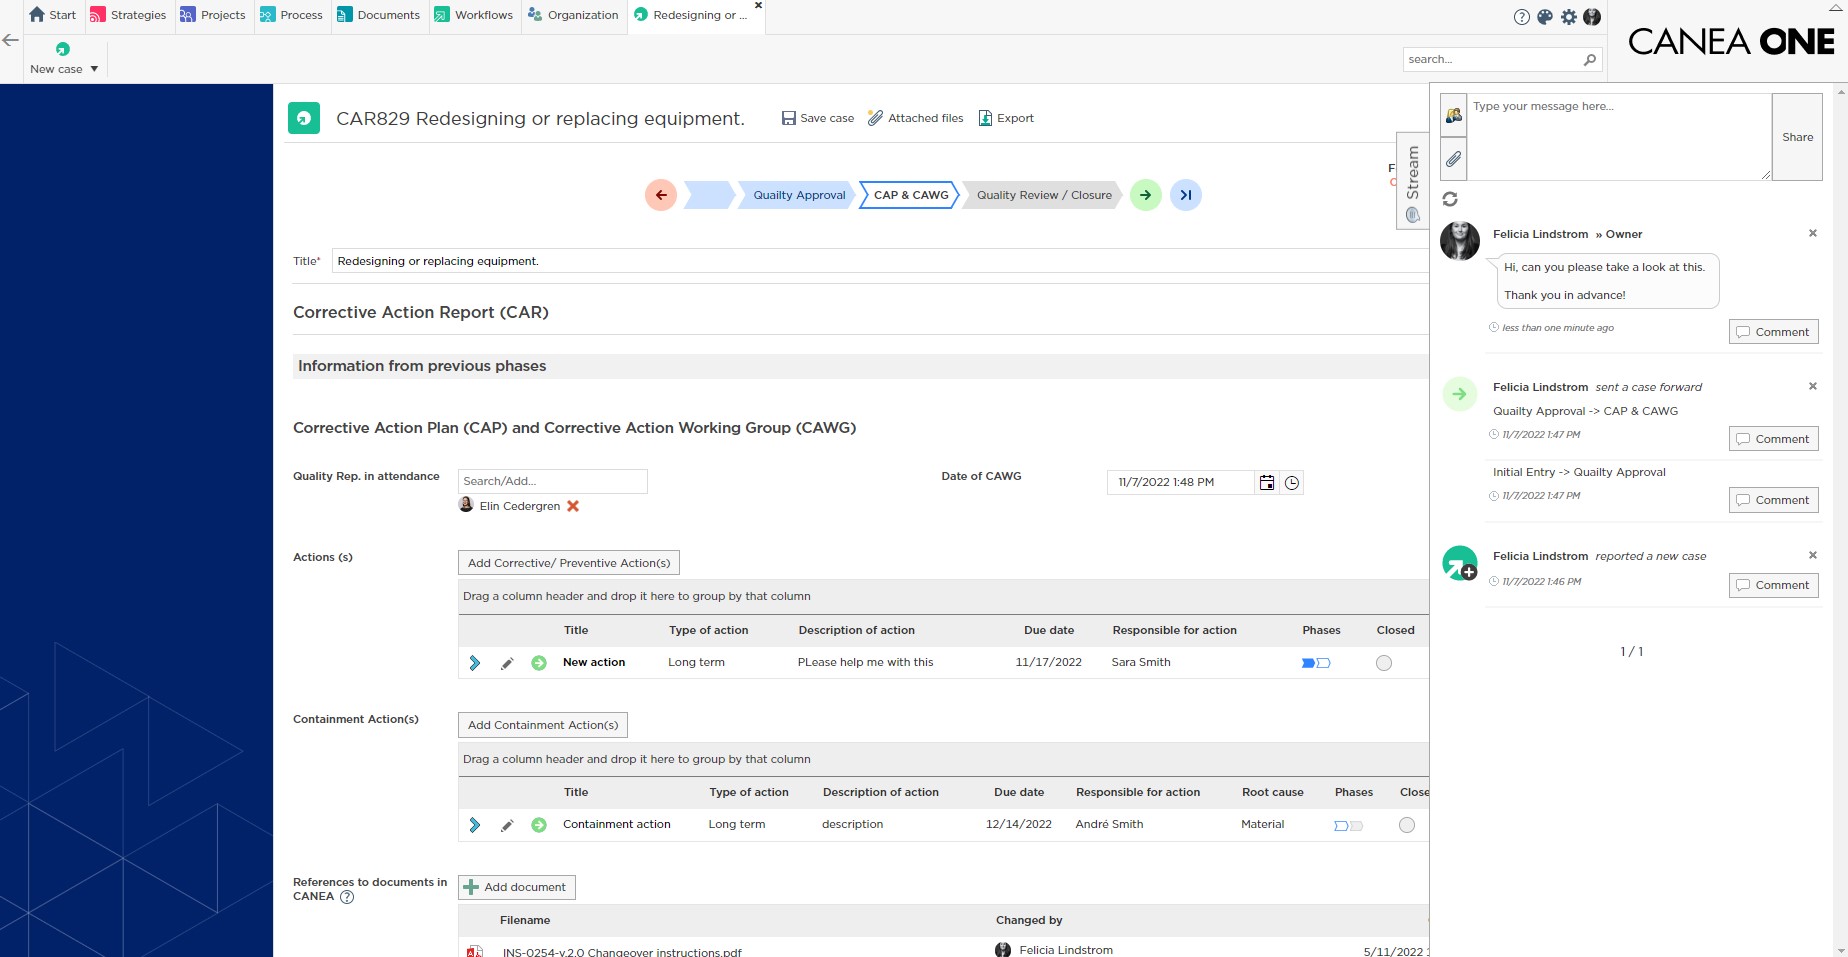This screenshot has width=1848, height=957.
Task: Expand the Containment action row chevron
Action: pos(474,825)
